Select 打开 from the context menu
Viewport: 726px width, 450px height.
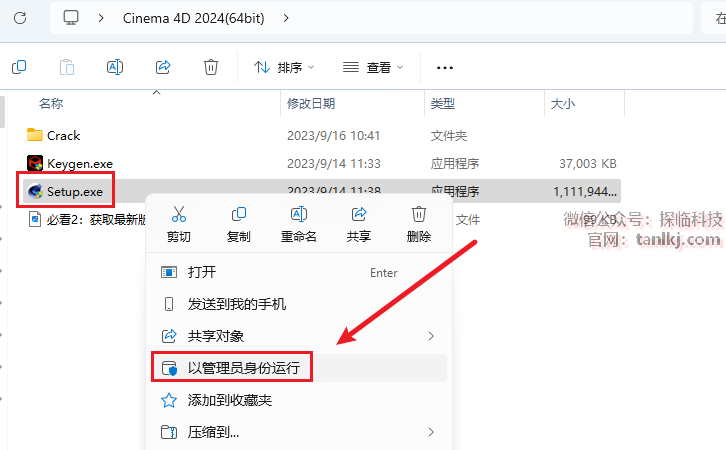pos(299,272)
